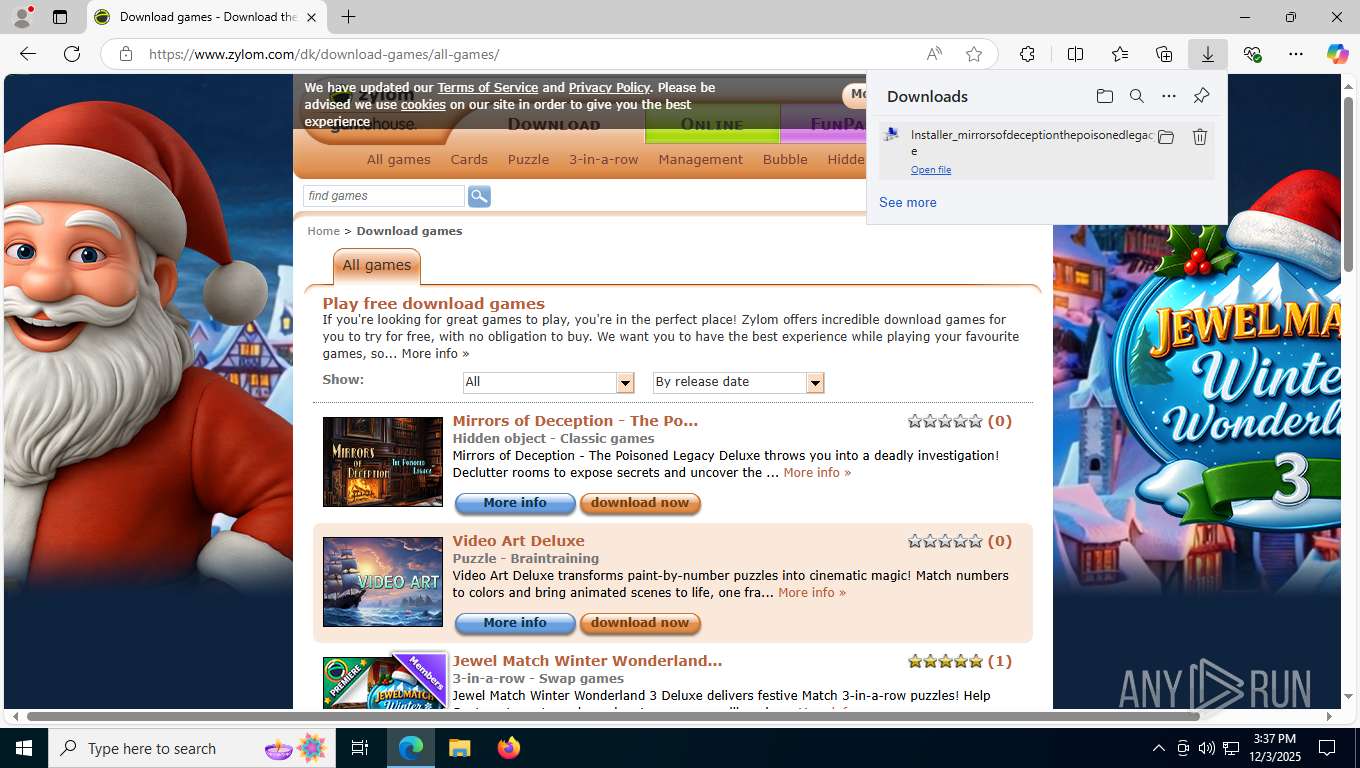Open browser Extensions icon
This screenshot has height=768, width=1360.
[1027, 54]
